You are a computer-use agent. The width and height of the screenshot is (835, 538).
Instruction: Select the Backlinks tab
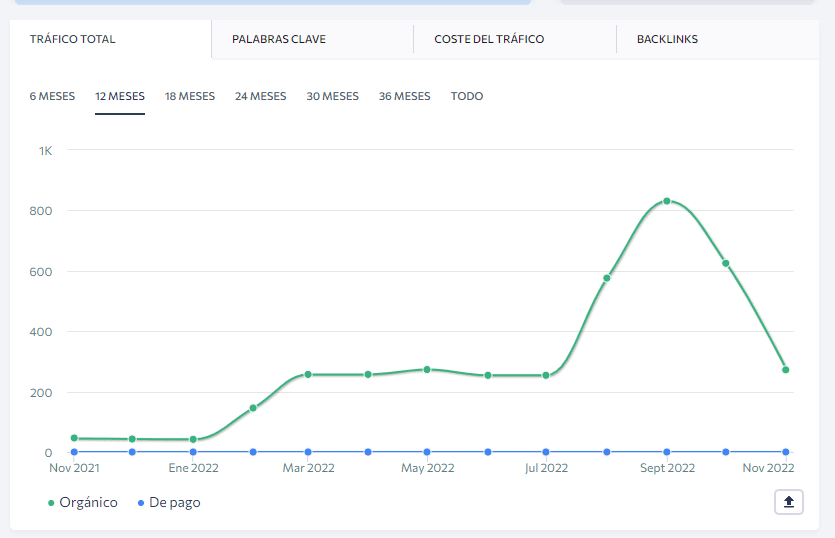(x=667, y=40)
